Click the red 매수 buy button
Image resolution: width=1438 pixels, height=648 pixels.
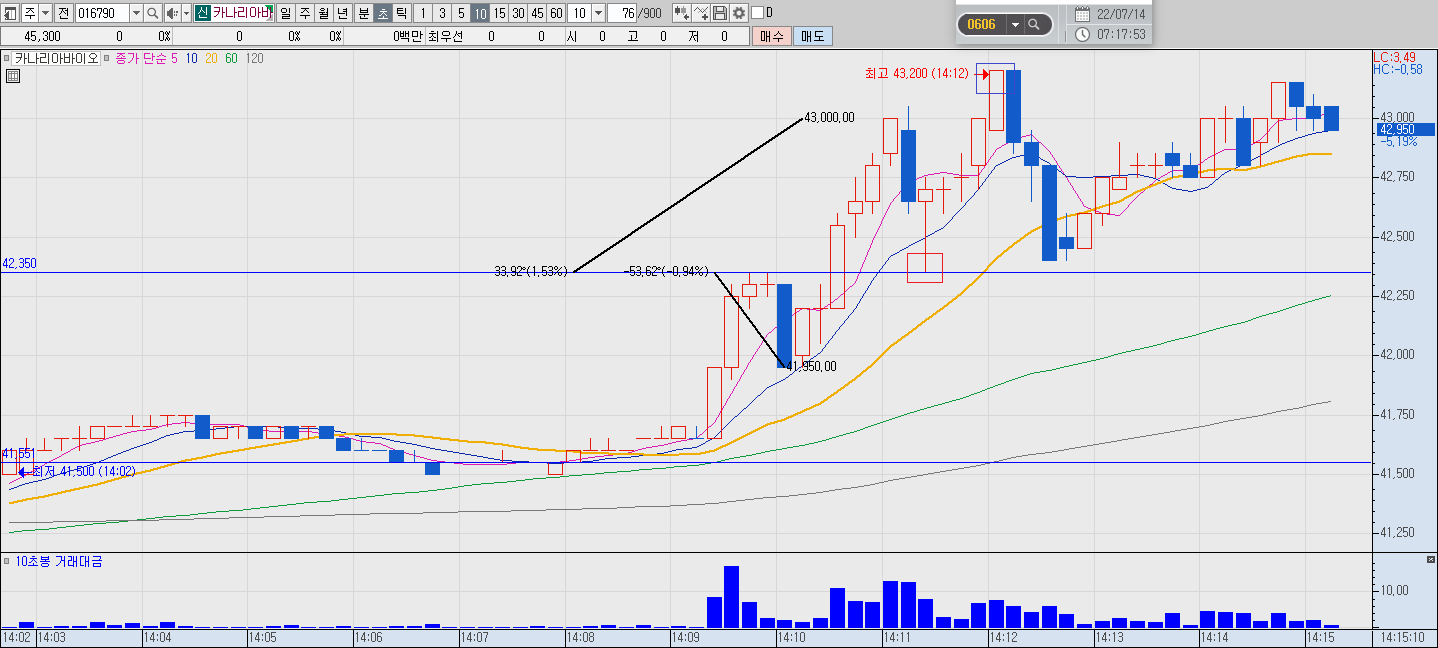coord(771,36)
